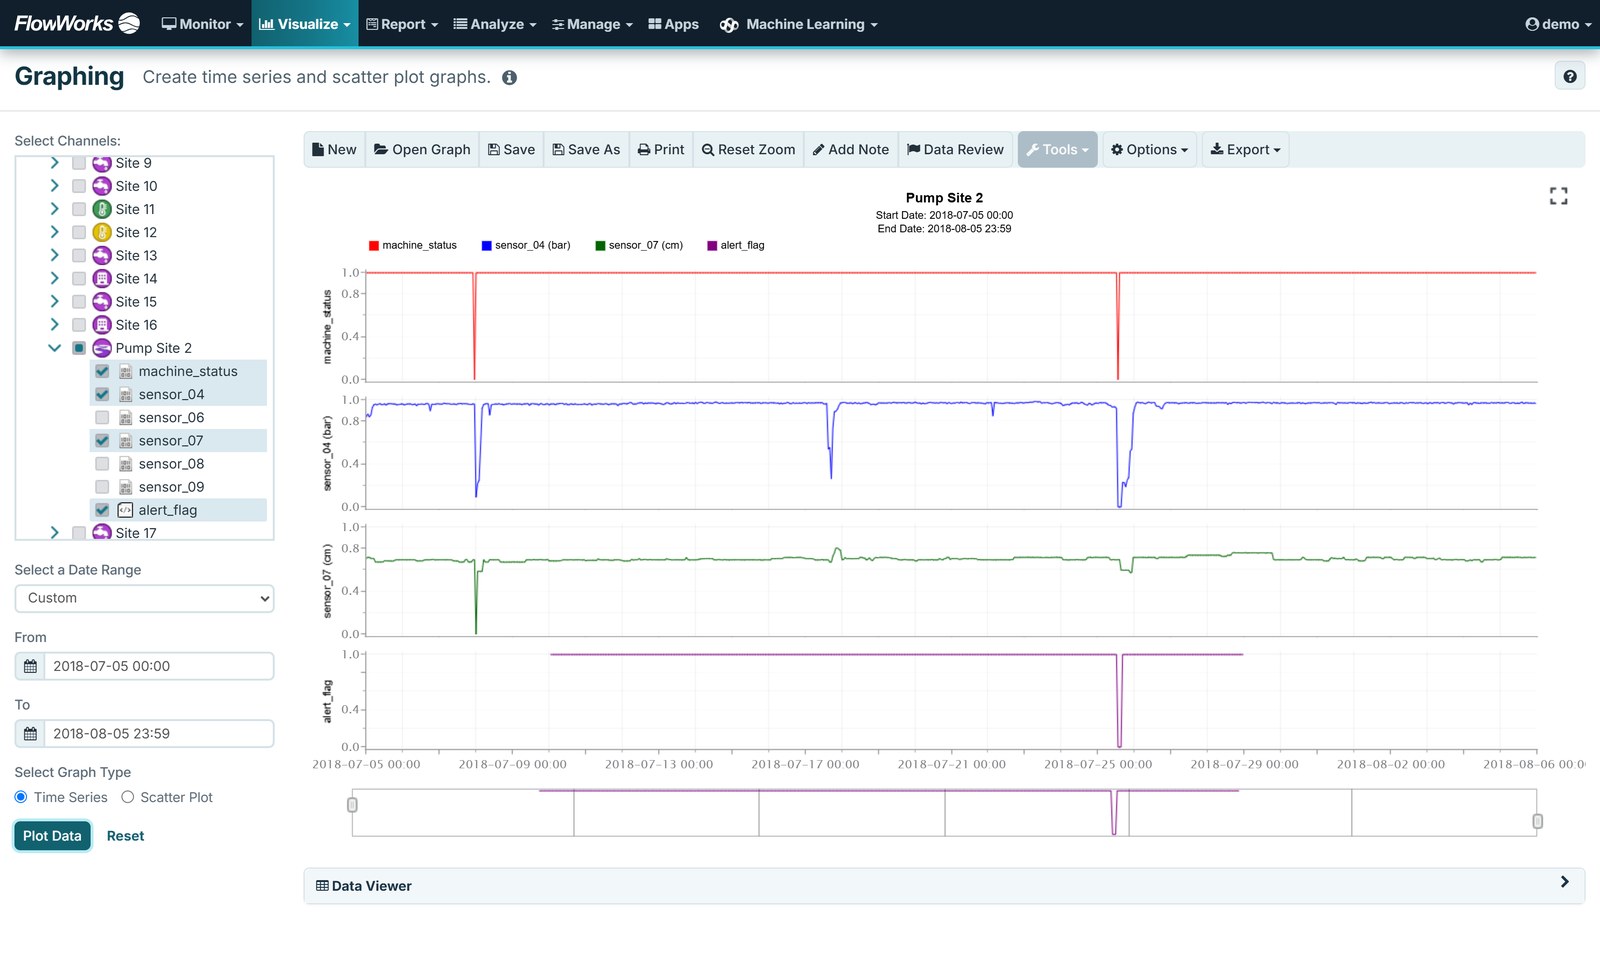
Task: Toggle fullscreen graph view icon
Action: pos(1558,196)
